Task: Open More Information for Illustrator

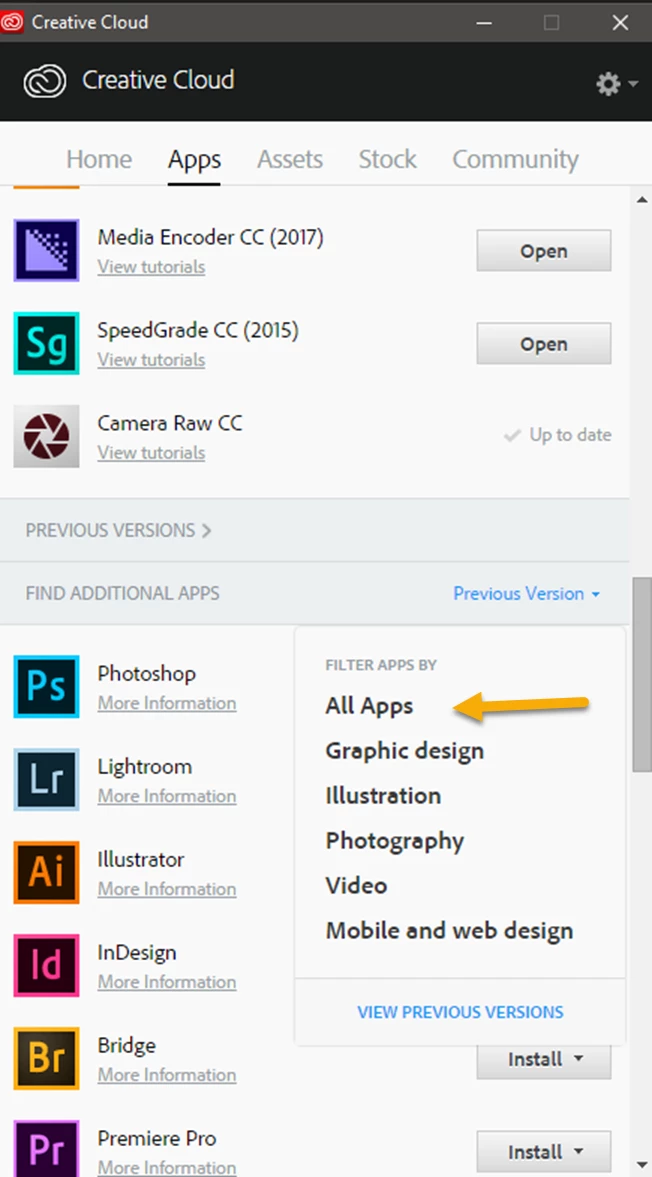Action: coord(167,890)
